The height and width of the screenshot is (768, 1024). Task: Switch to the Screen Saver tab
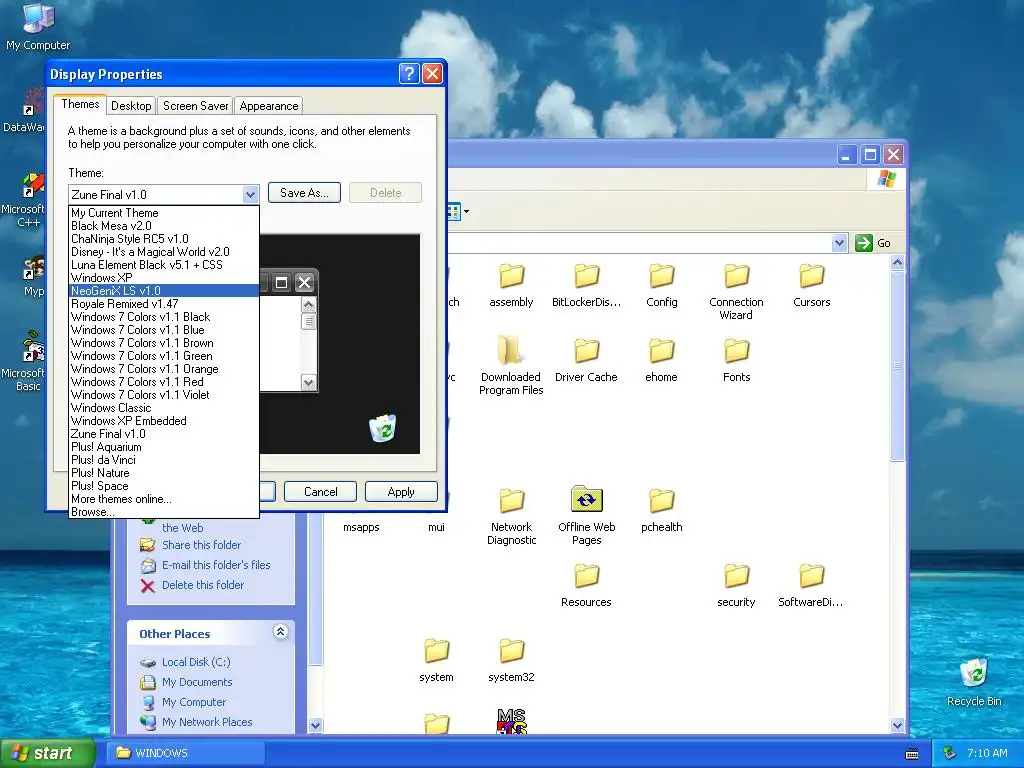click(x=195, y=106)
